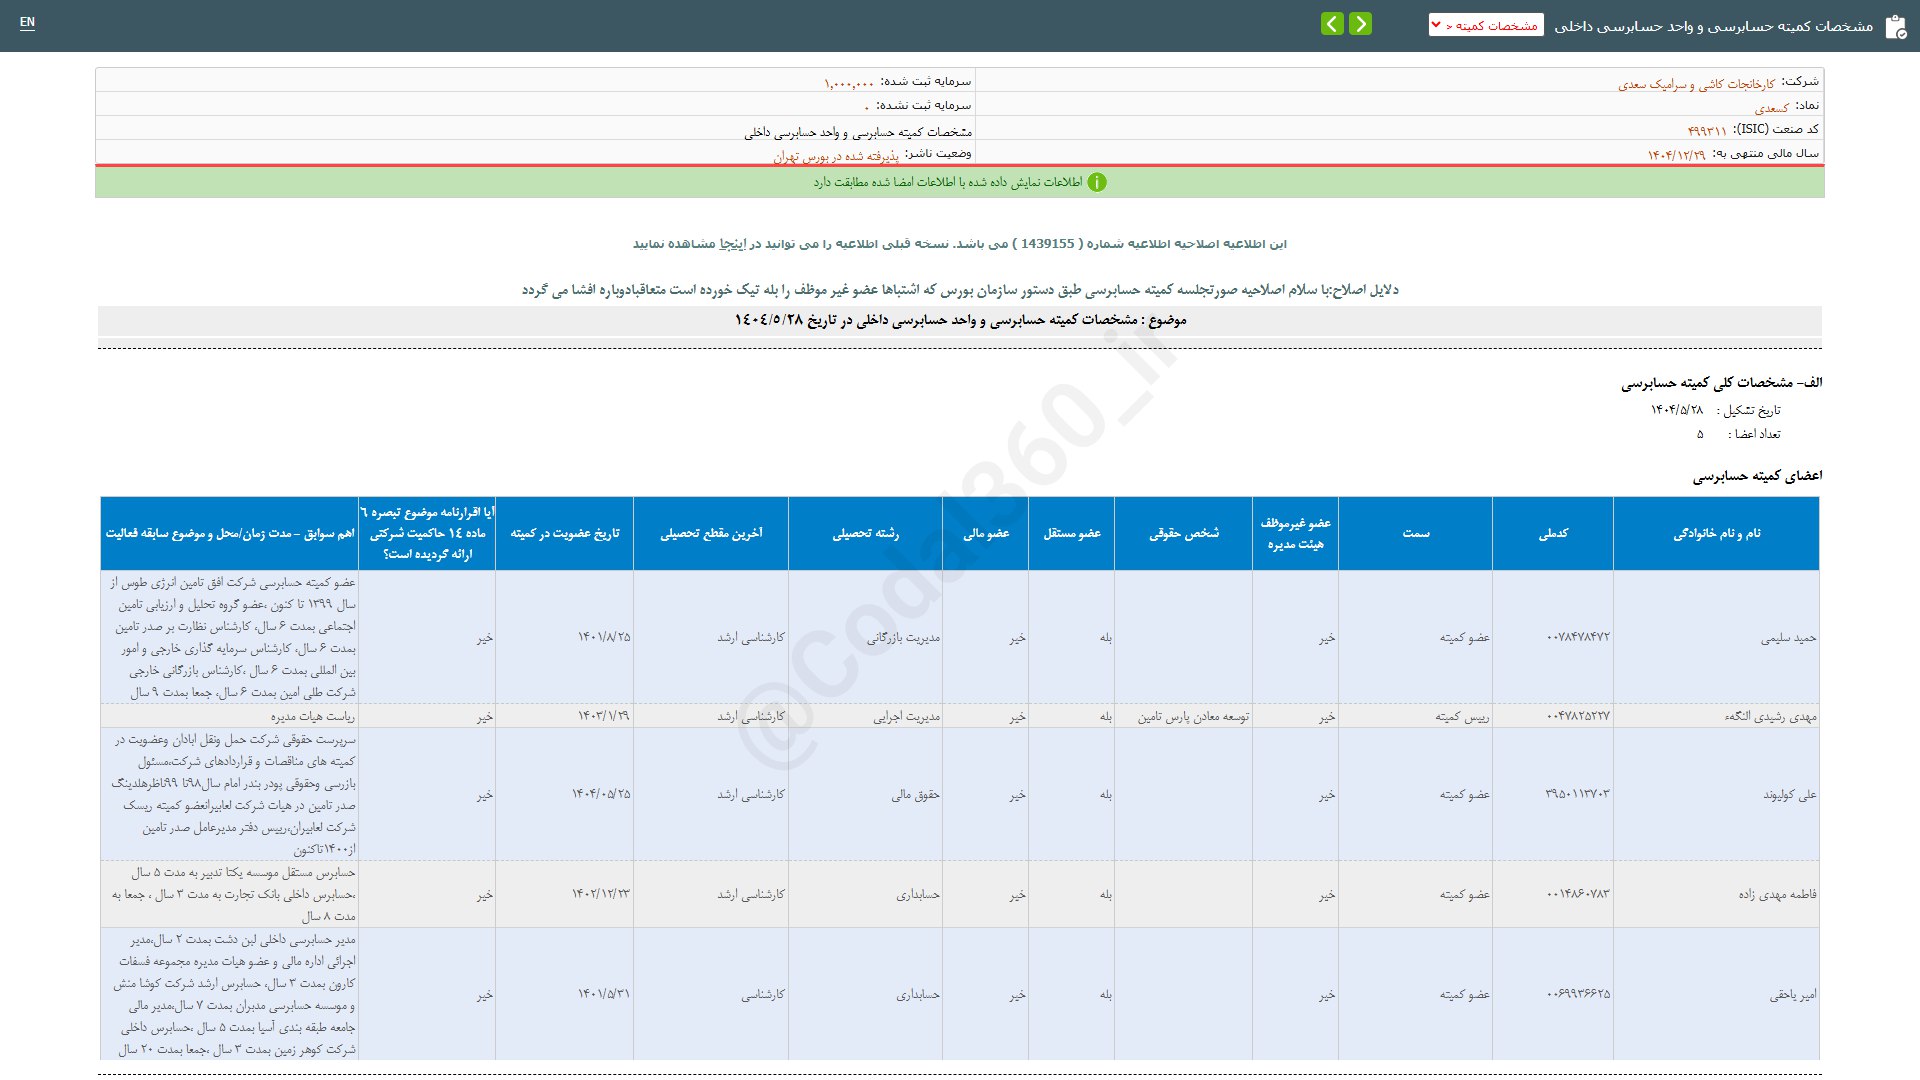Click company name کارخانجات کاشی و سرامیک سعدی
This screenshot has width=1920, height=1080.
[1696, 84]
